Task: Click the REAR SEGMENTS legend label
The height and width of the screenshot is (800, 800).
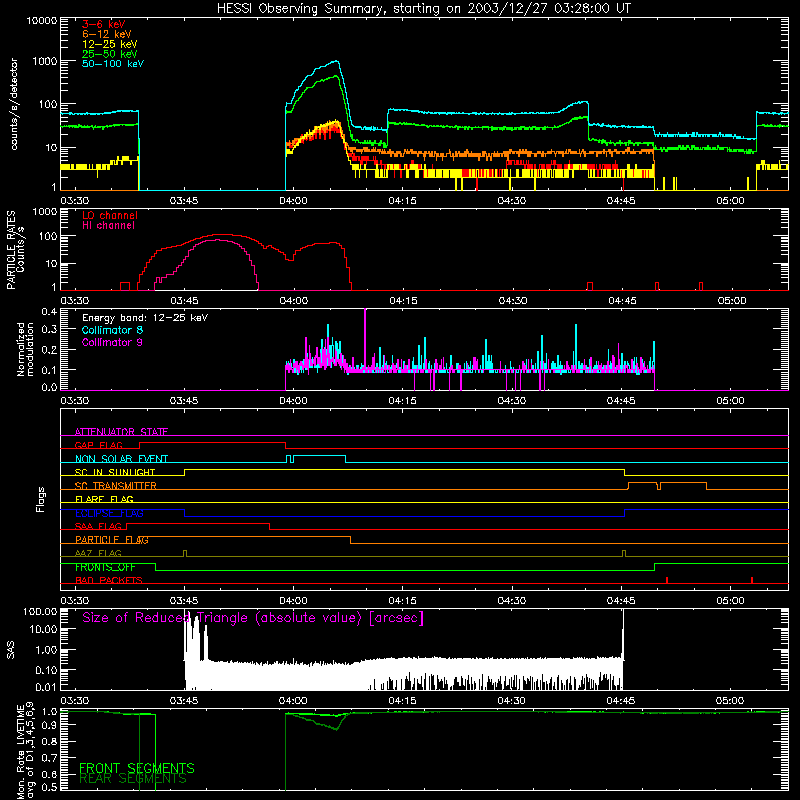Action: pyautogui.click(x=133, y=779)
